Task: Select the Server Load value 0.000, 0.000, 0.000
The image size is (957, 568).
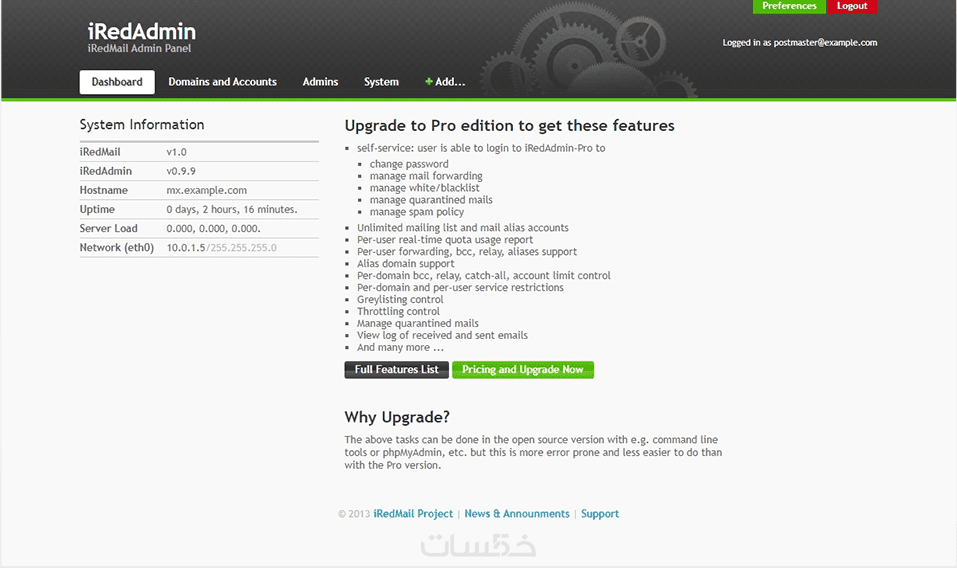Action: [x=213, y=229]
